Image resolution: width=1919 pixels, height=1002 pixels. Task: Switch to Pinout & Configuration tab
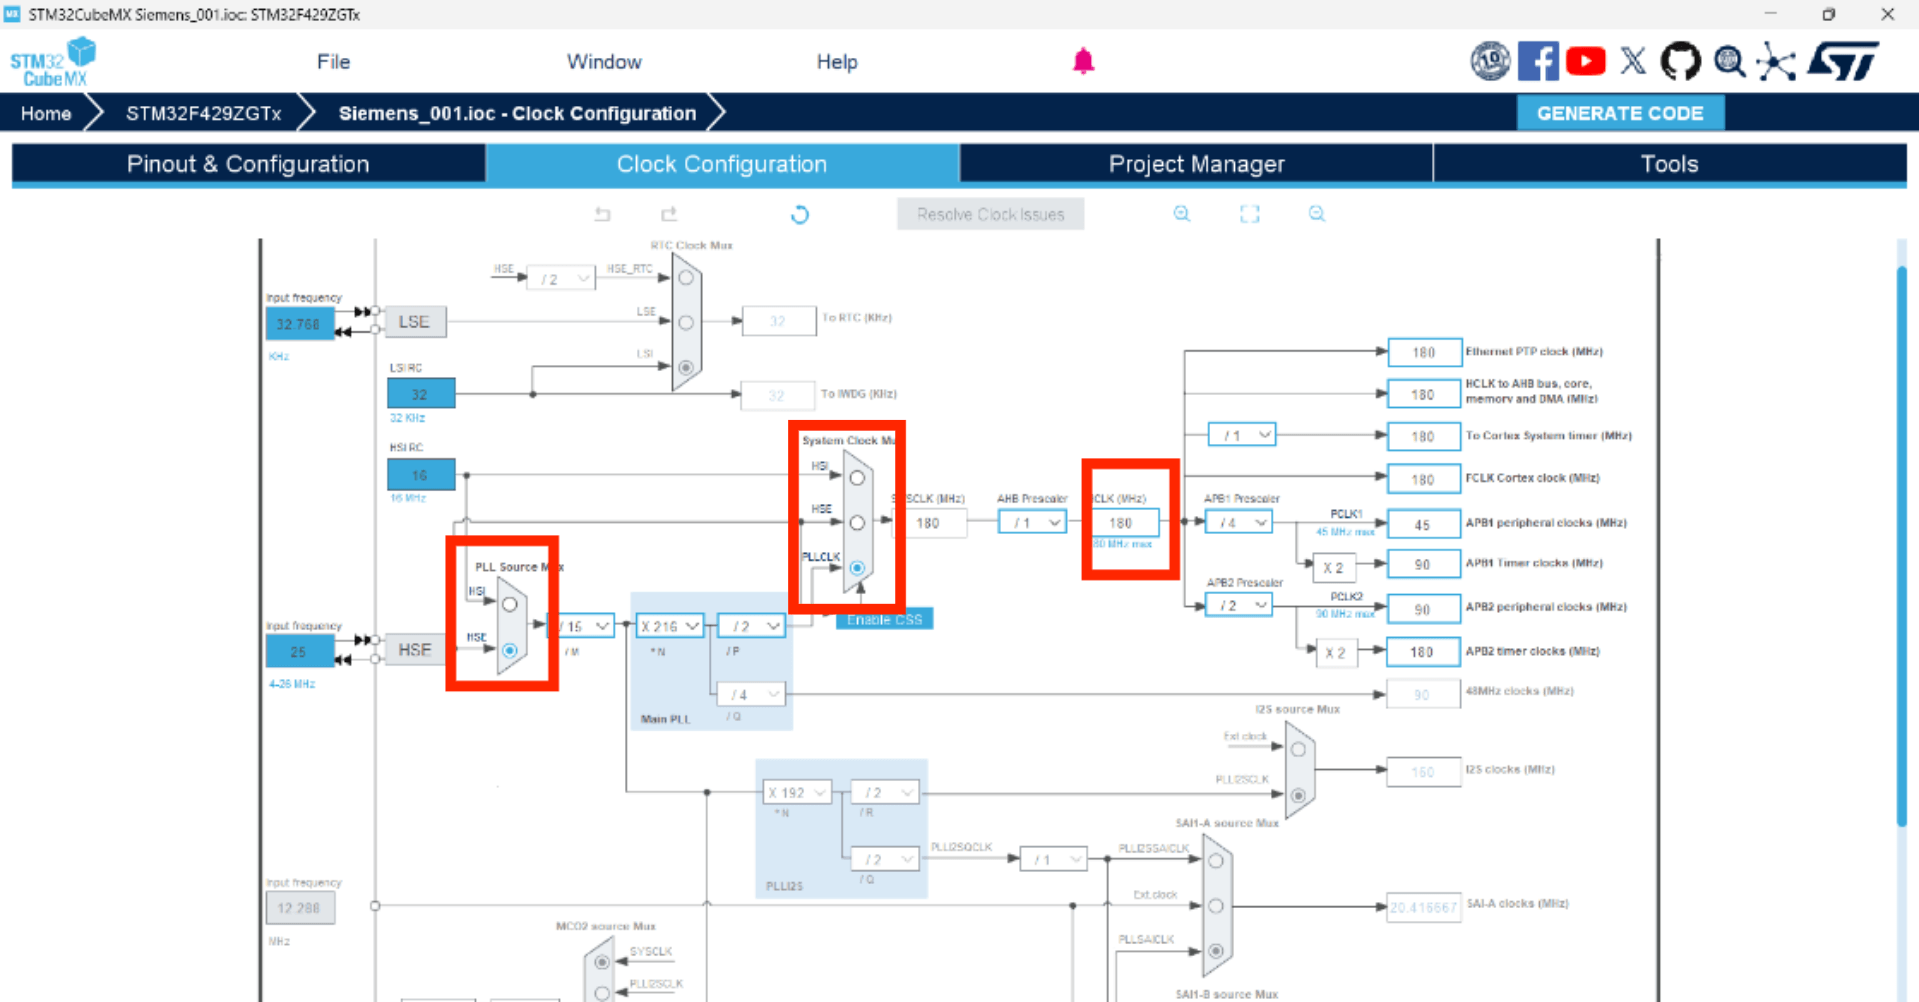click(248, 164)
